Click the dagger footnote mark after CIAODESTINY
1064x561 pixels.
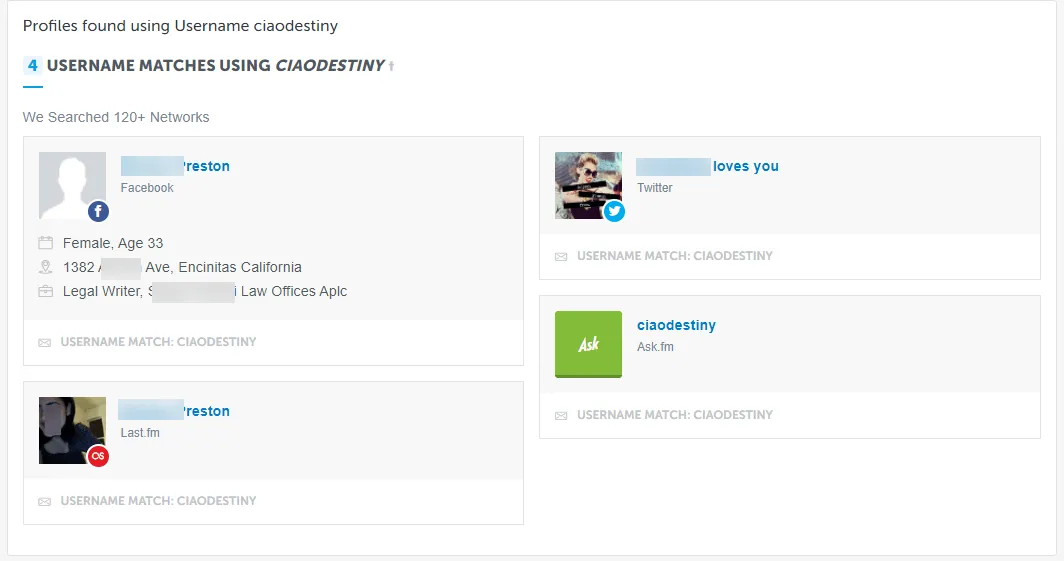coord(392,66)
